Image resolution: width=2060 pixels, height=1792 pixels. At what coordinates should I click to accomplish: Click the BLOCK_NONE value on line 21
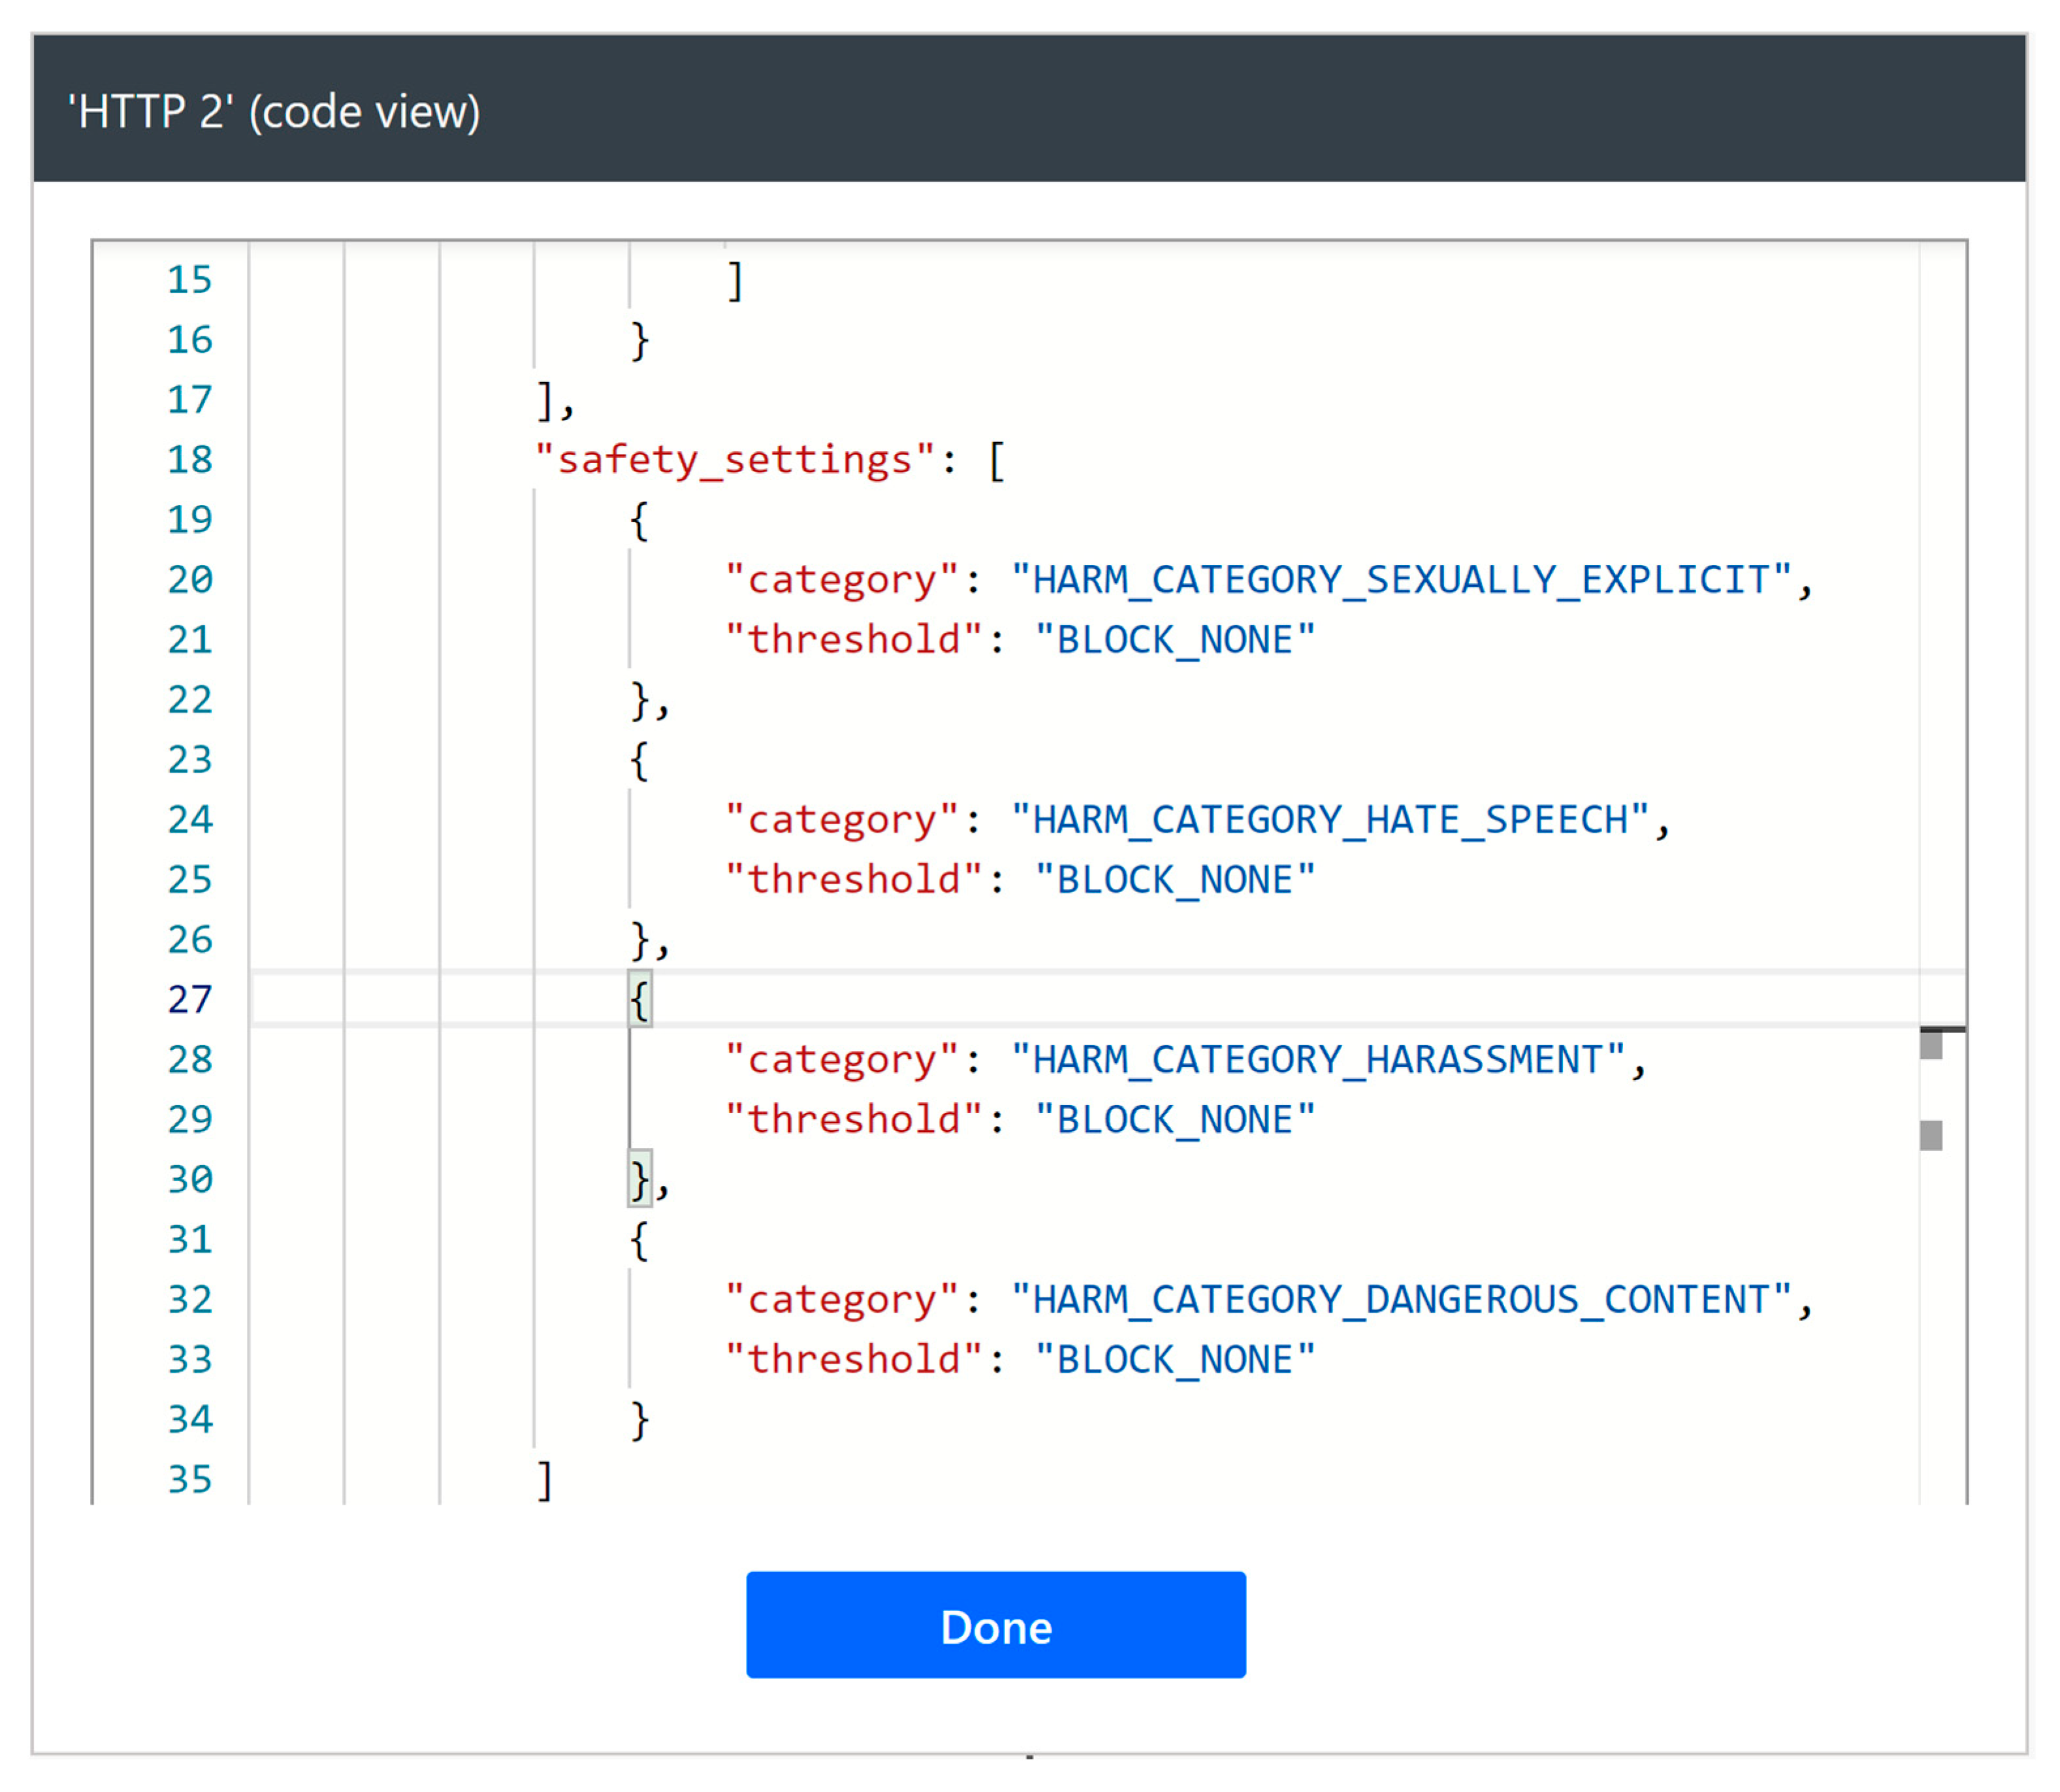(1174, 640)
